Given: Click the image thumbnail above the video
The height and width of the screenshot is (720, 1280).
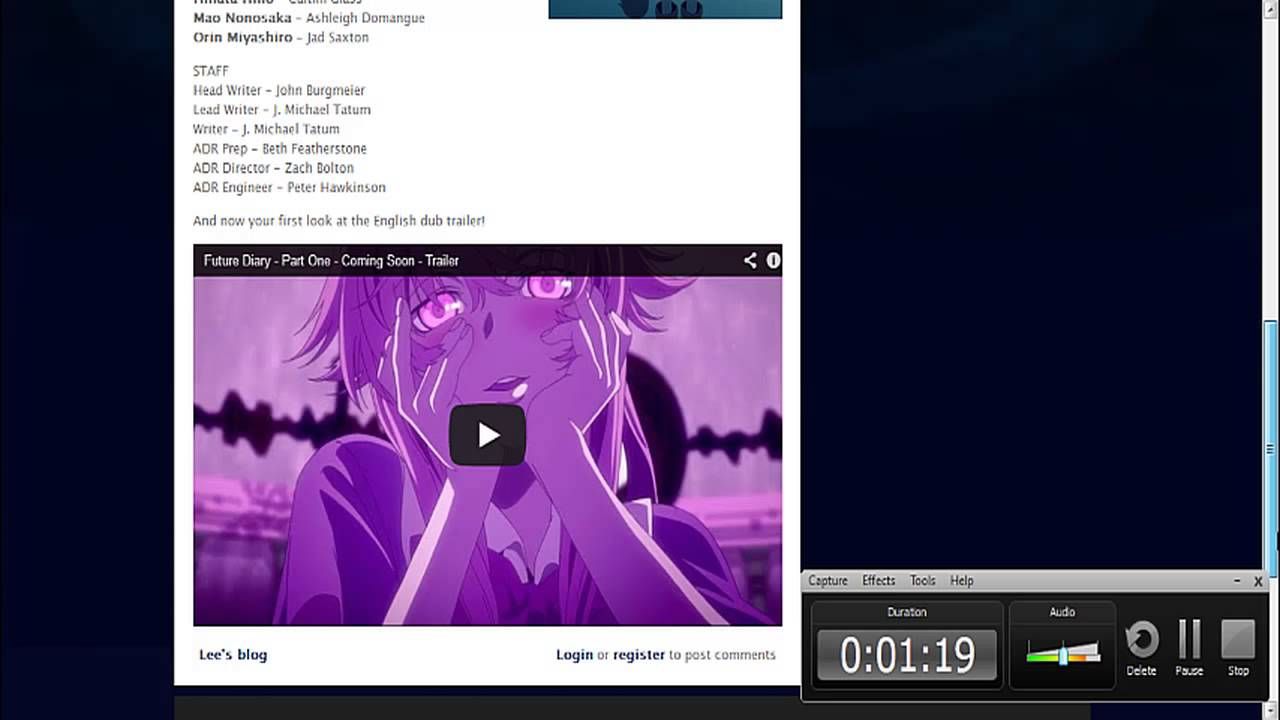Looking at the screenshot, I should (x=665, y=9).
